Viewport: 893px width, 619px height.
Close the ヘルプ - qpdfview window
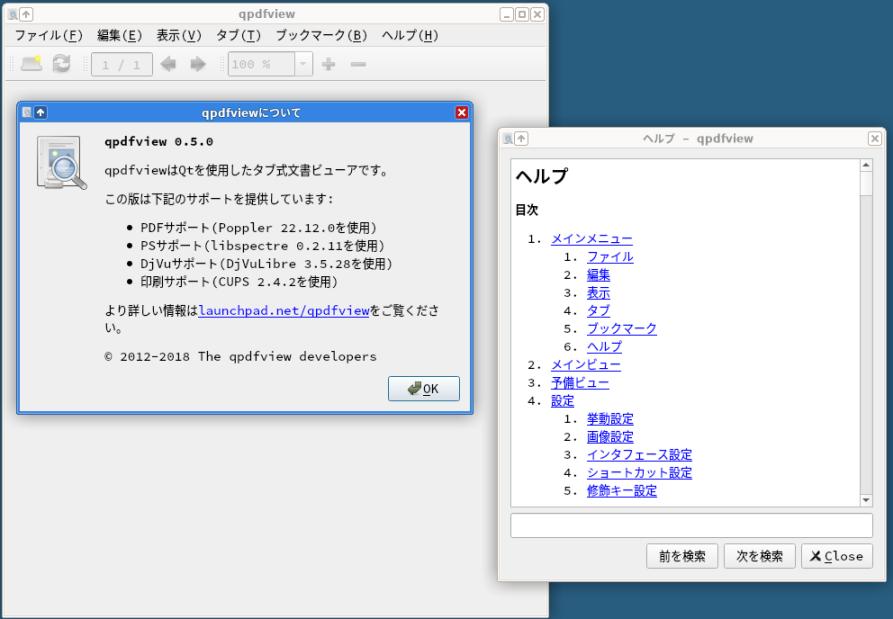pyautogui.click(x=875, y=138)
